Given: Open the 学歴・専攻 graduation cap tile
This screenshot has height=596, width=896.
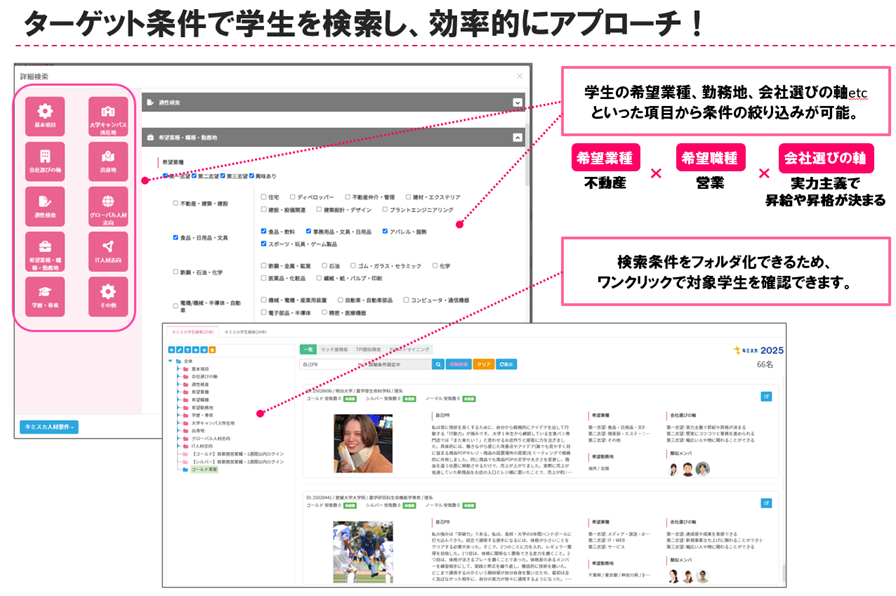Looking at the screenshot, I should point(45,297).
